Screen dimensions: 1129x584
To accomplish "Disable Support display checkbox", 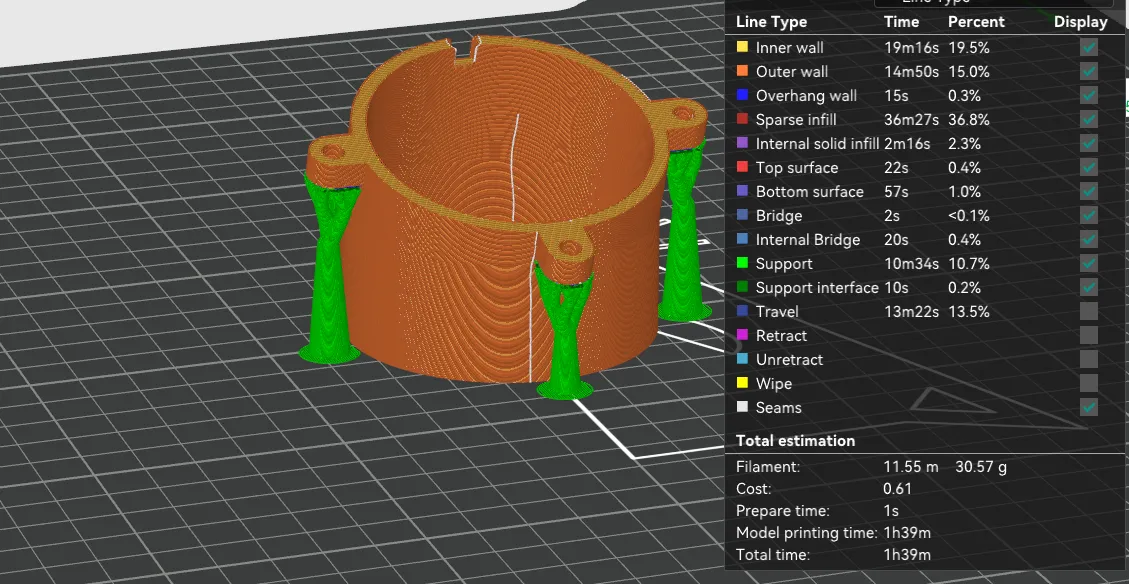I will (1089, 263).
